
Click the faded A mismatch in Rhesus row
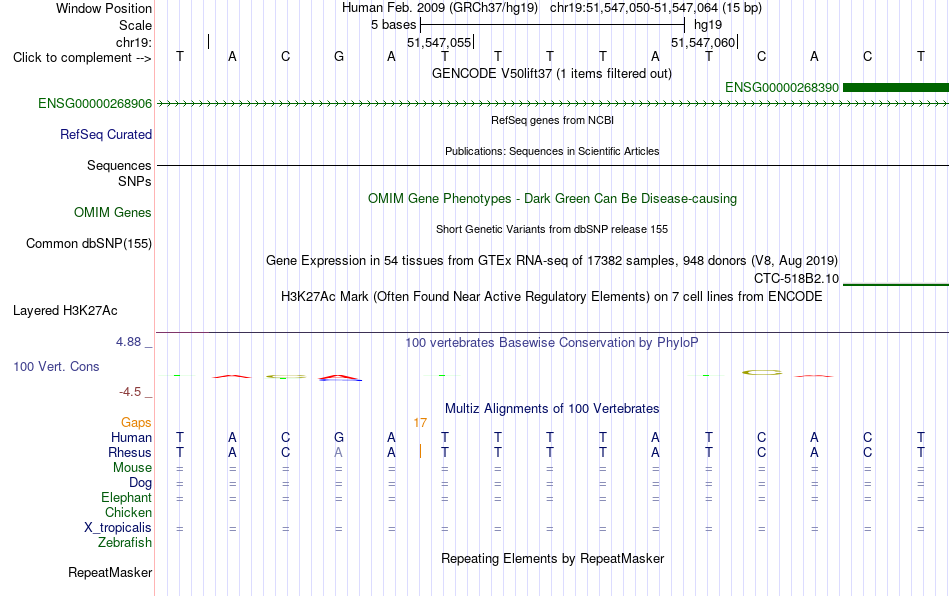pos(338,452)
